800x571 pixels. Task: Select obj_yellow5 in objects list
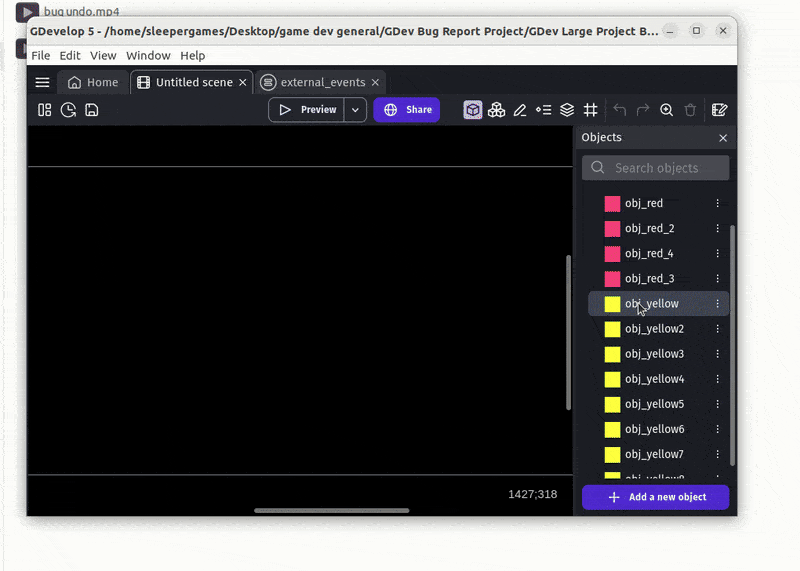[x=659, y=404]
